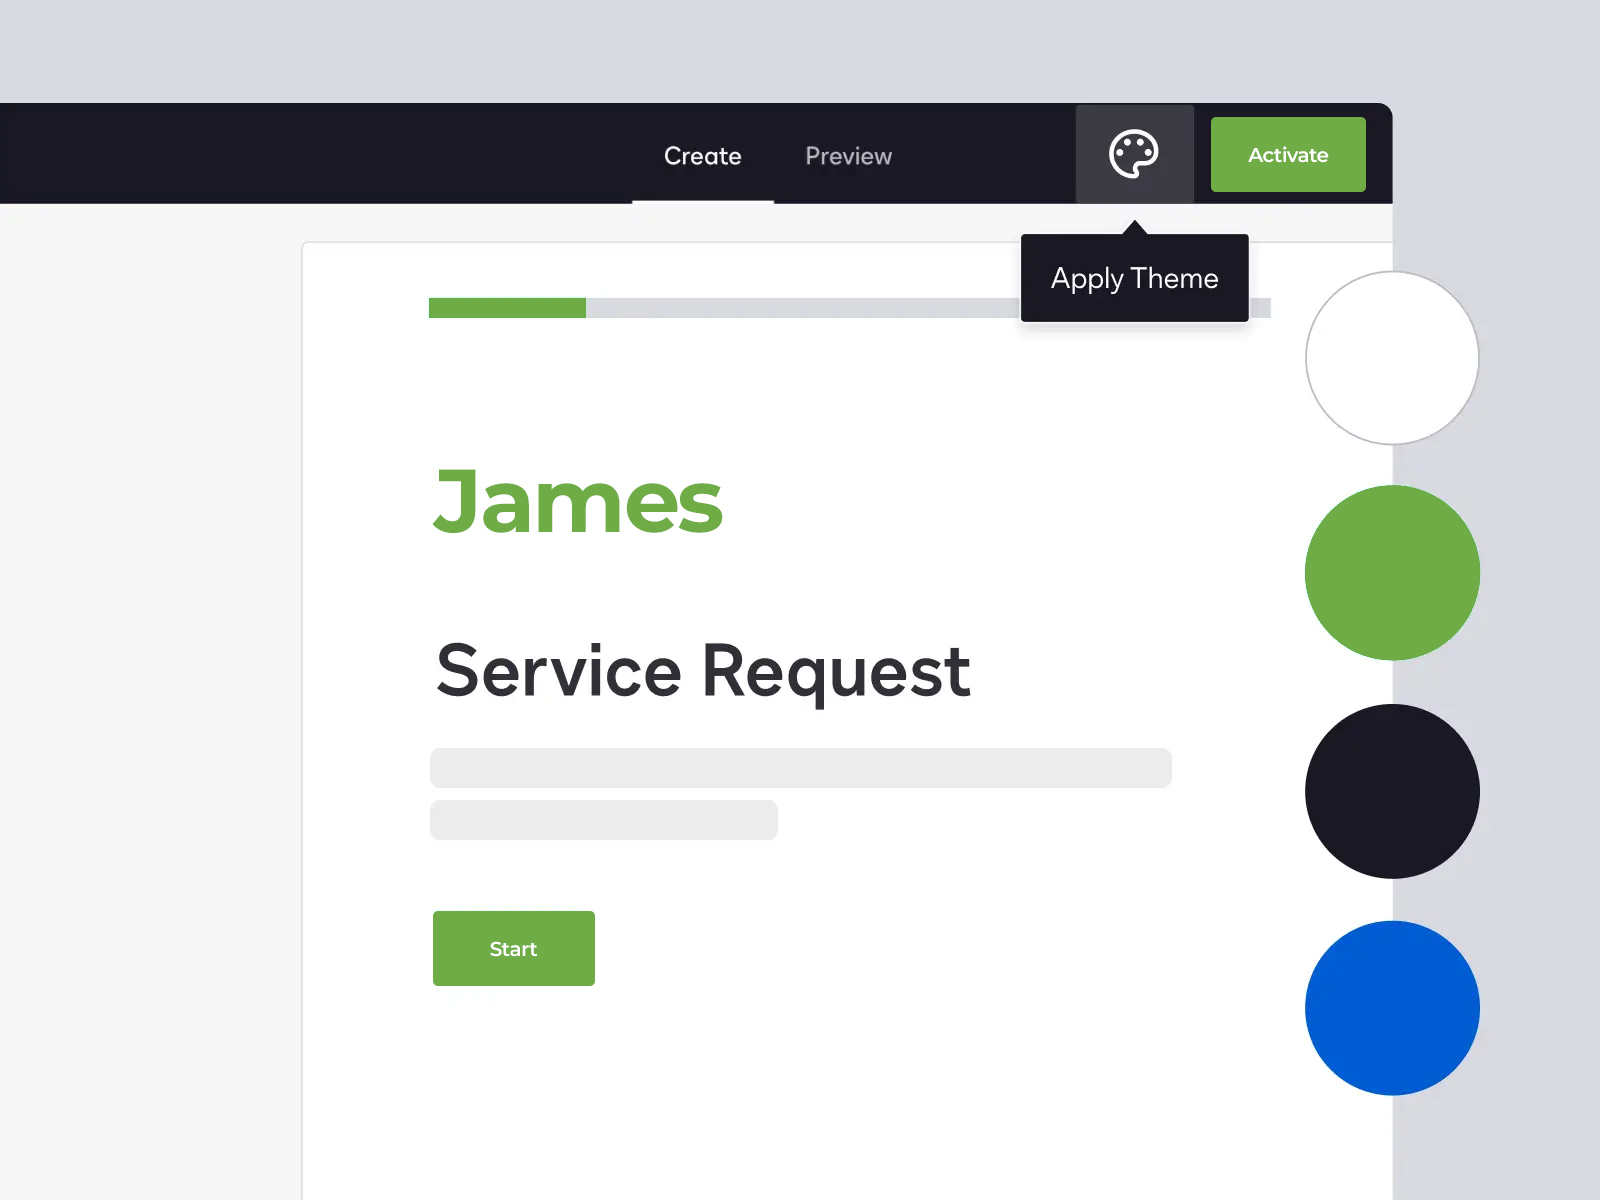Click the Apply Theme tooltip label
This screenshot has height=1200, width=1600.
(1134, 278)
